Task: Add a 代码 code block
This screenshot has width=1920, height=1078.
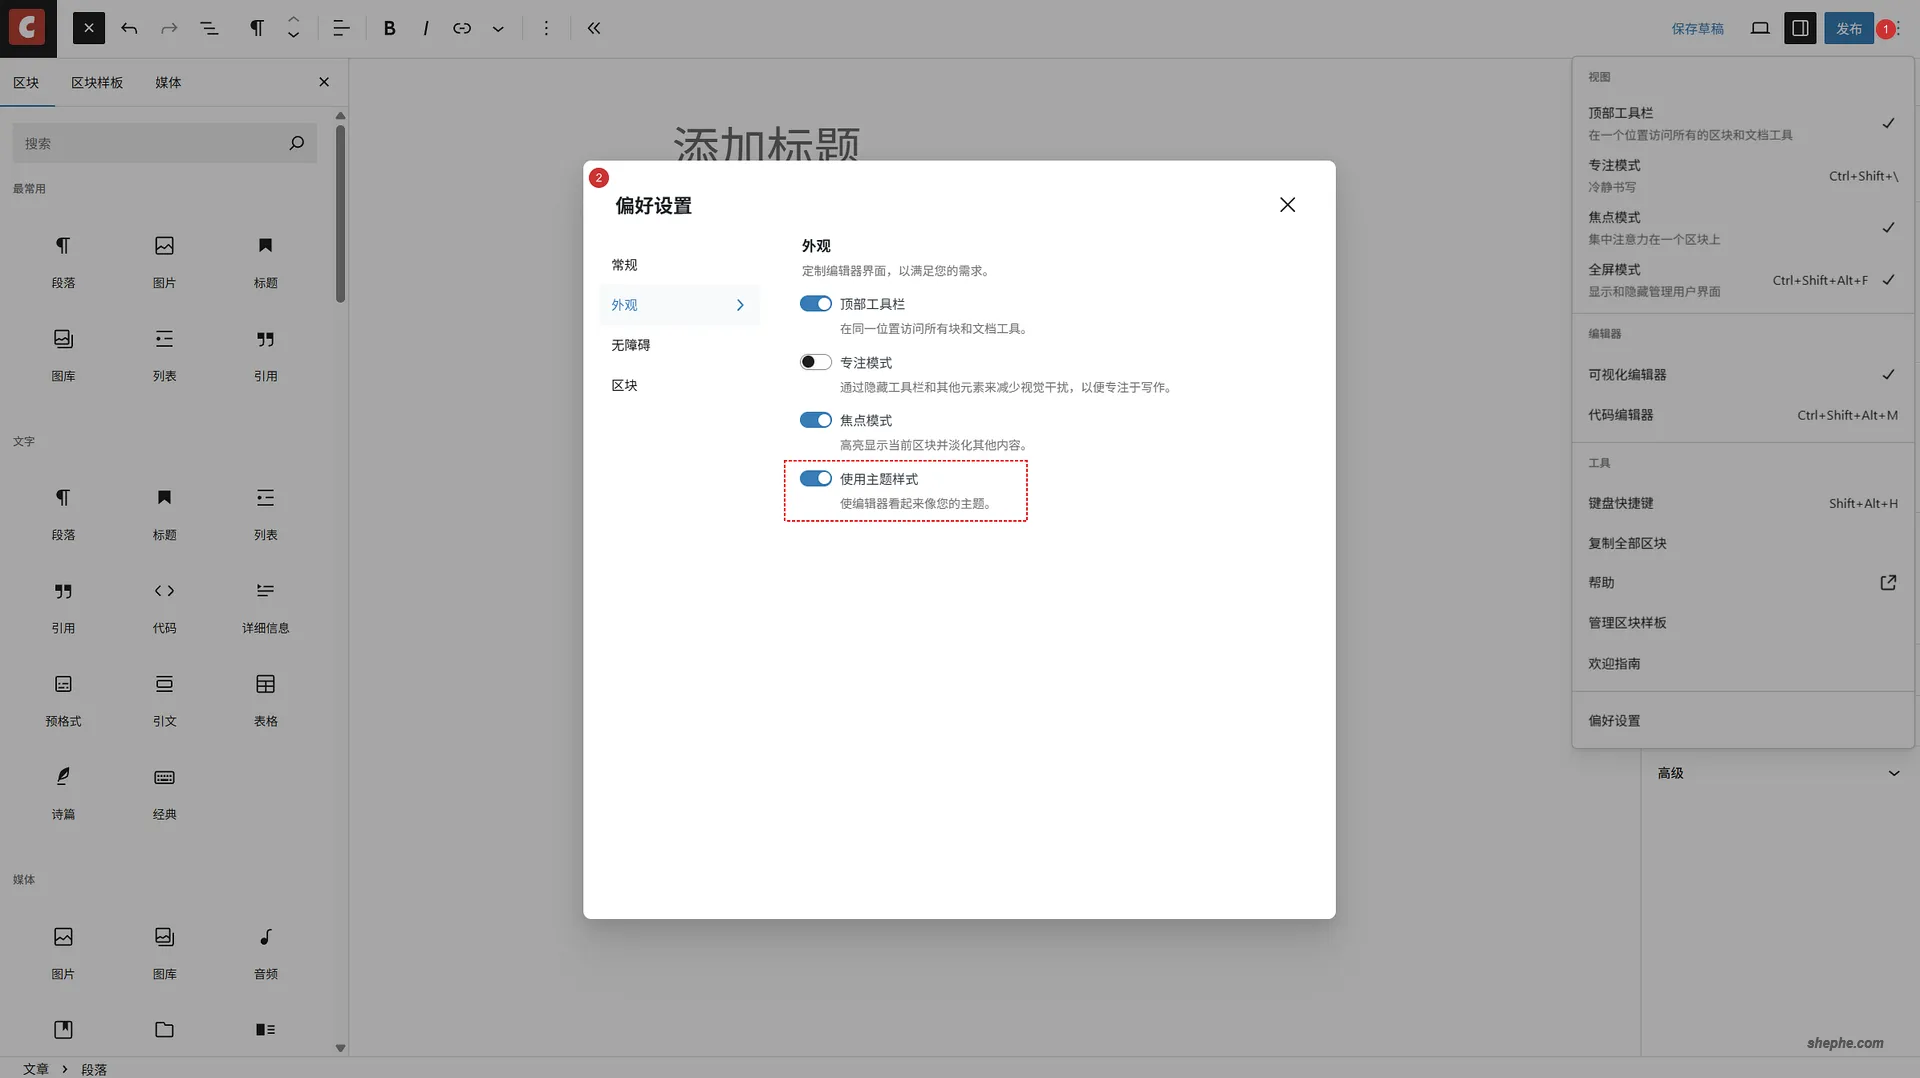Action: (x=165, y=591)
